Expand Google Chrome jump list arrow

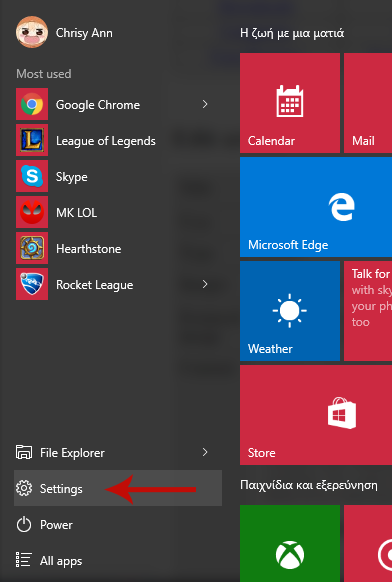tap(205, 104)
